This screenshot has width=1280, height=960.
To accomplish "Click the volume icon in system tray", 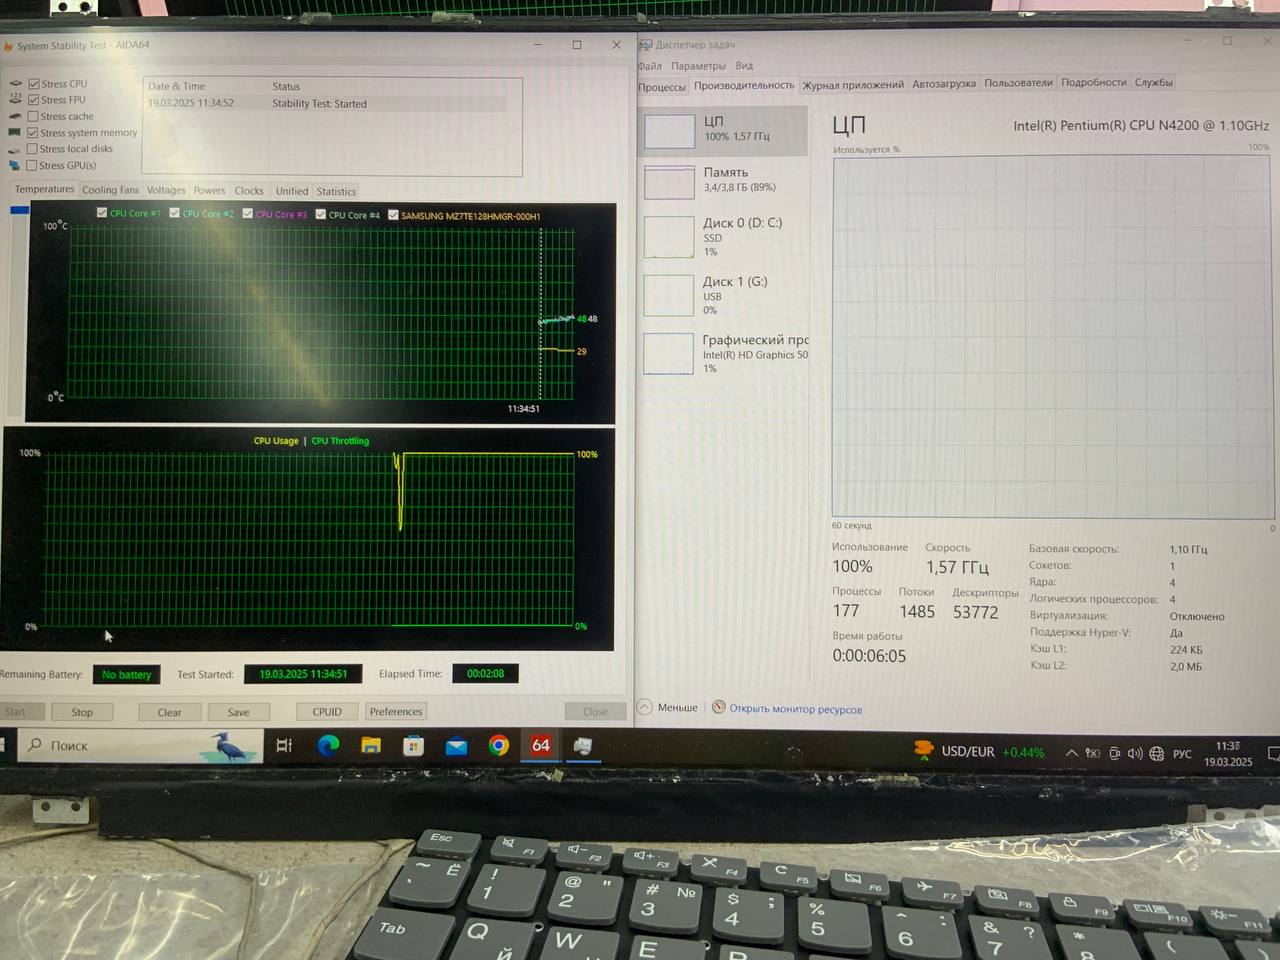I will (1135, 753).
